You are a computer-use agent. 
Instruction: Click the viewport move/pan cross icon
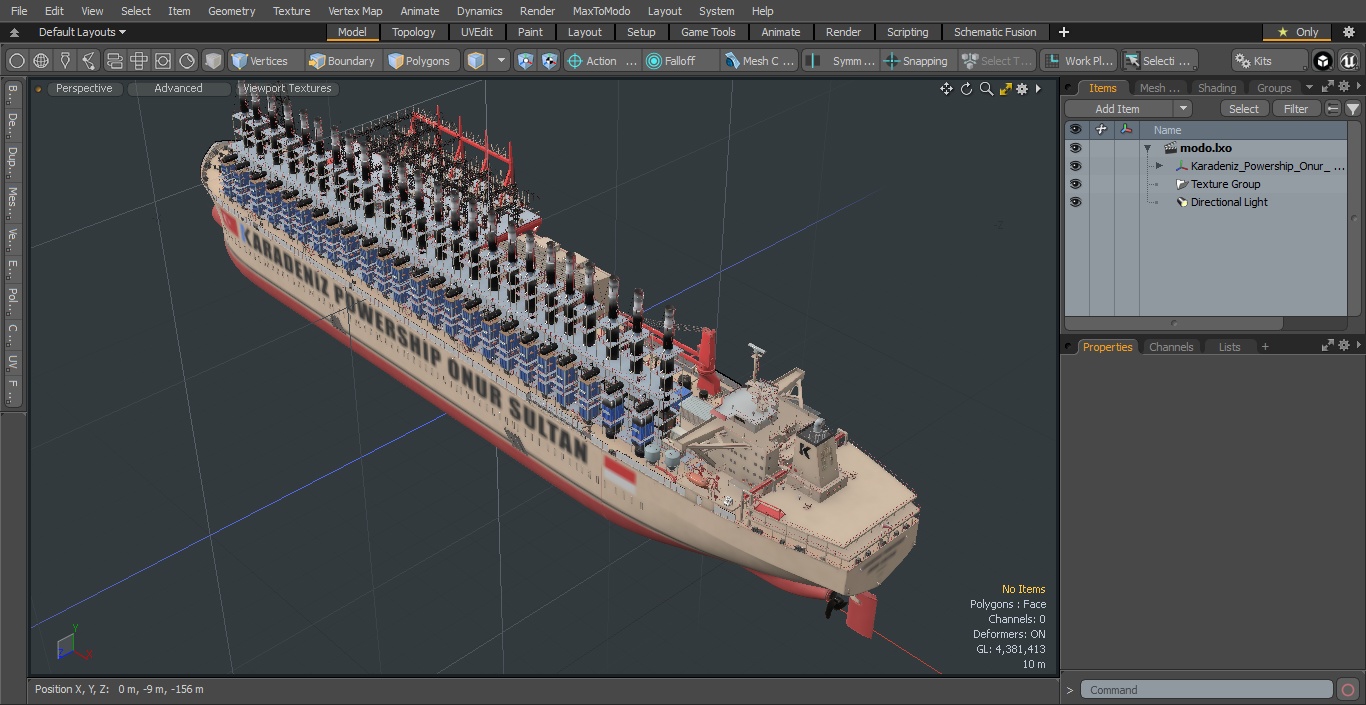(946, 89)
